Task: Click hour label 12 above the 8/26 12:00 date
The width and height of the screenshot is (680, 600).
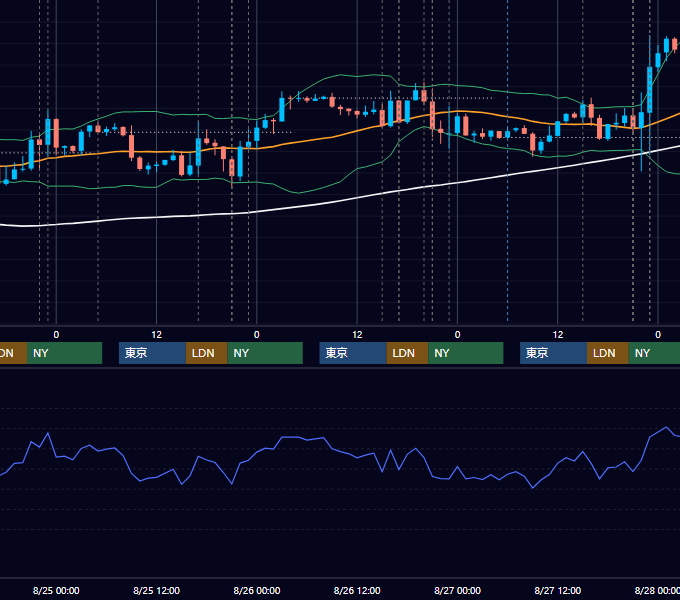Action: 357,335
